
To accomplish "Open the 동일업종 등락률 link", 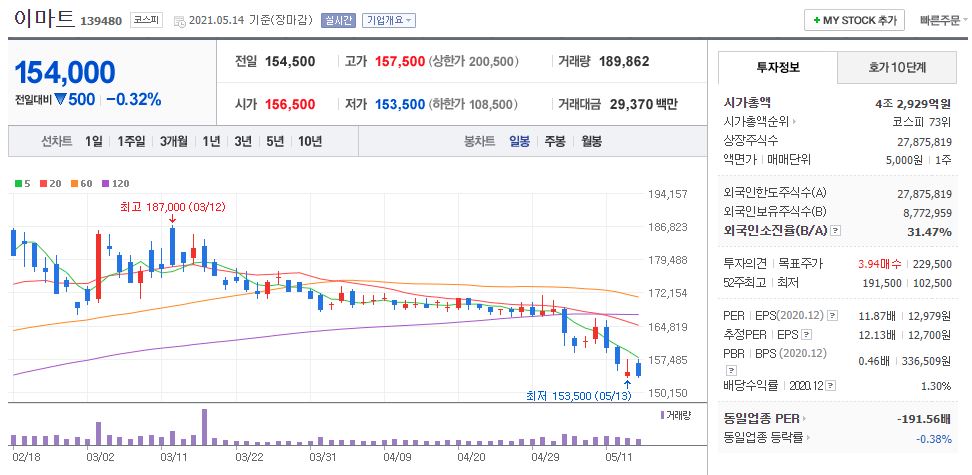I will (x=767, y=438).
